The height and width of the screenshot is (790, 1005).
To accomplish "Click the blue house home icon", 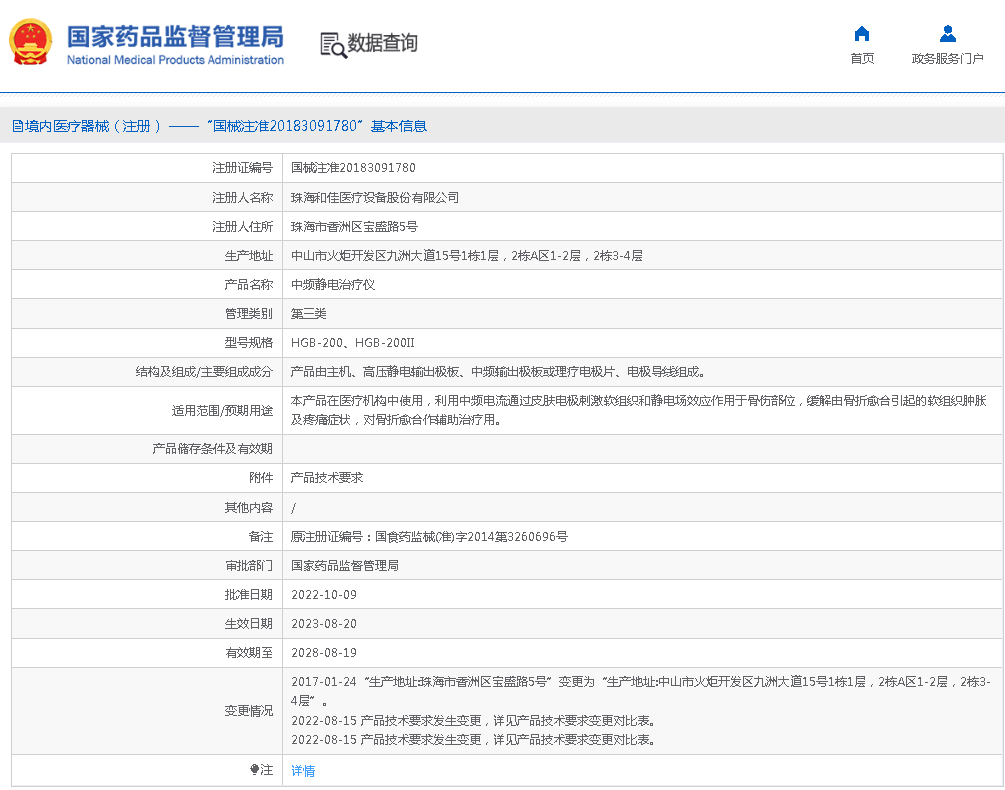I will [862, 33].
